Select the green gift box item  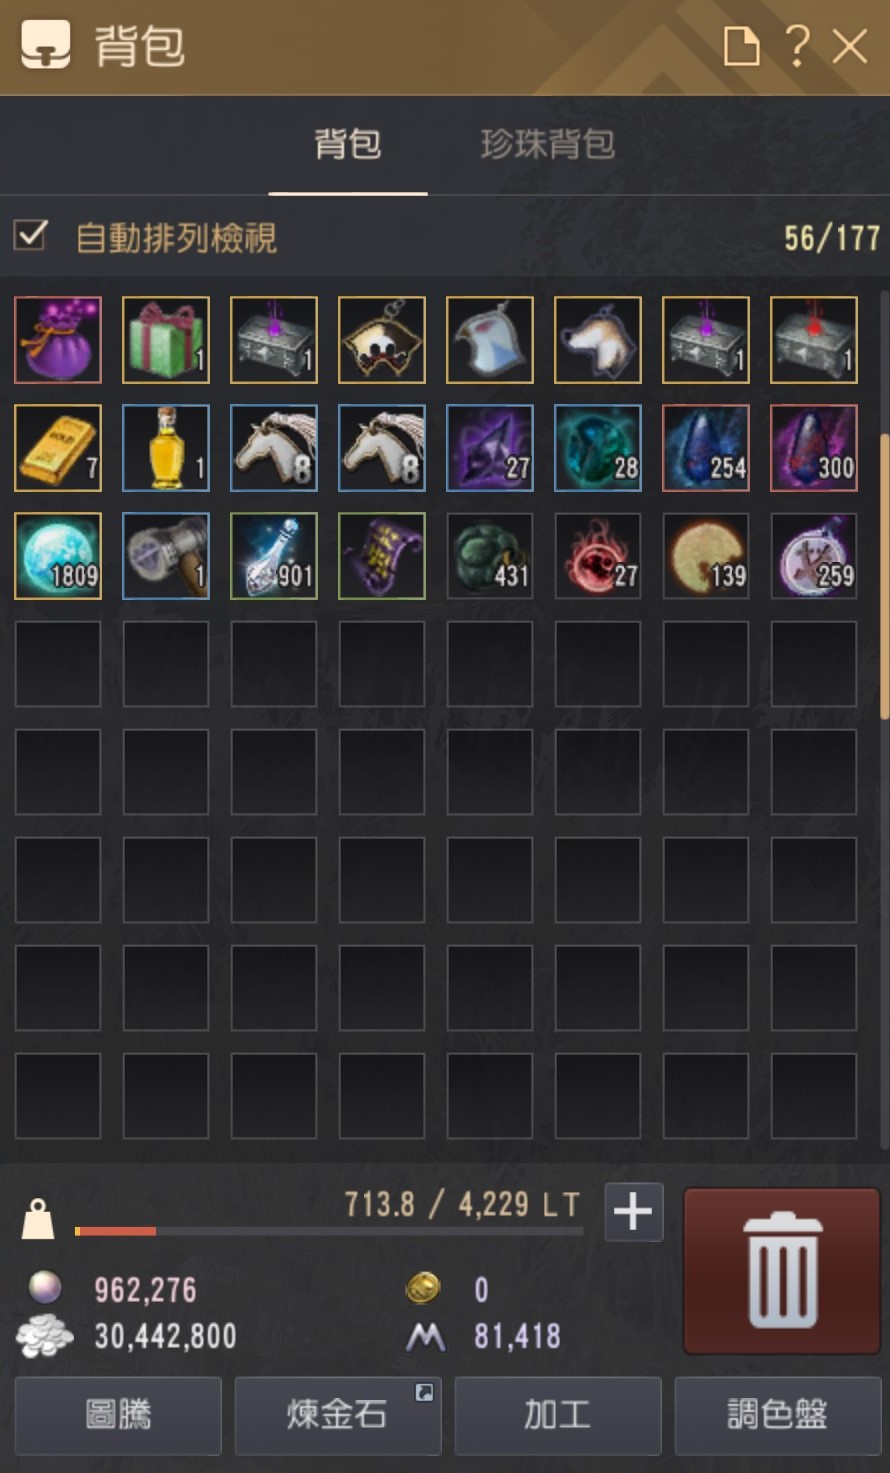point(166,340)
